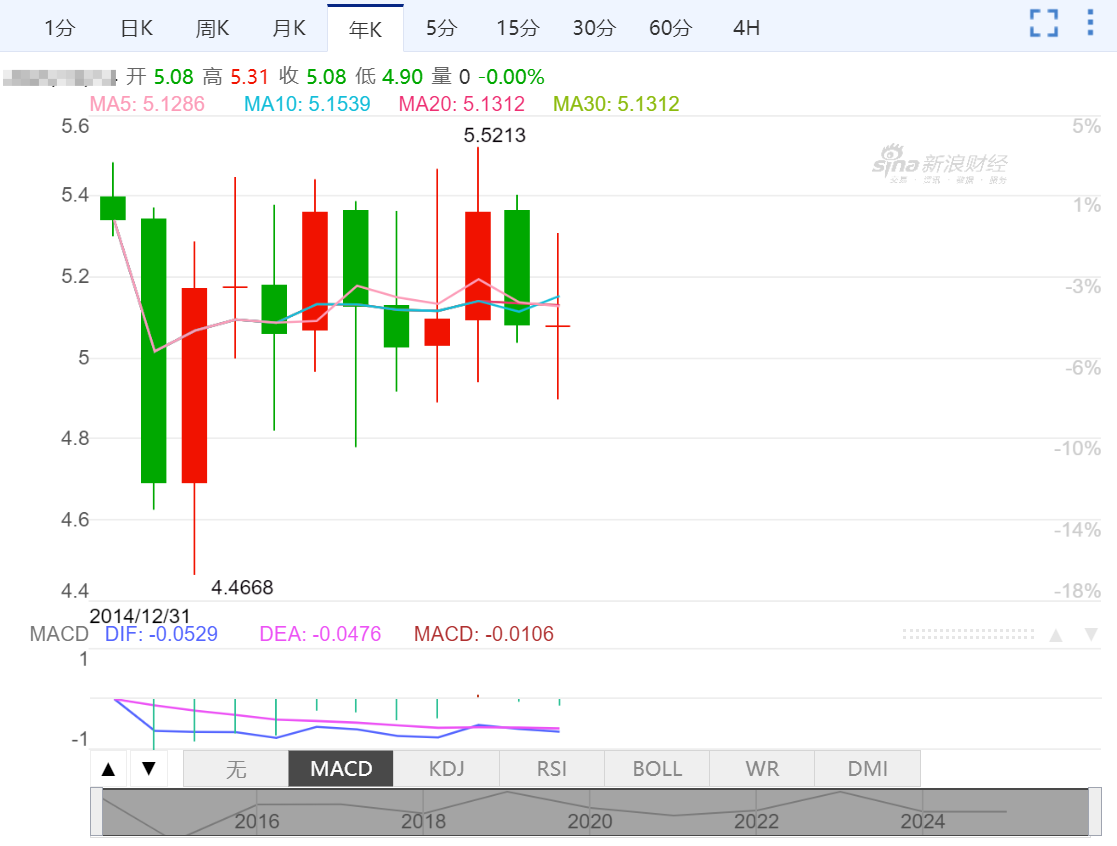Click the dotted drag handle in MACD panel
Viewport: 1117px width, 846px height.
968,635
